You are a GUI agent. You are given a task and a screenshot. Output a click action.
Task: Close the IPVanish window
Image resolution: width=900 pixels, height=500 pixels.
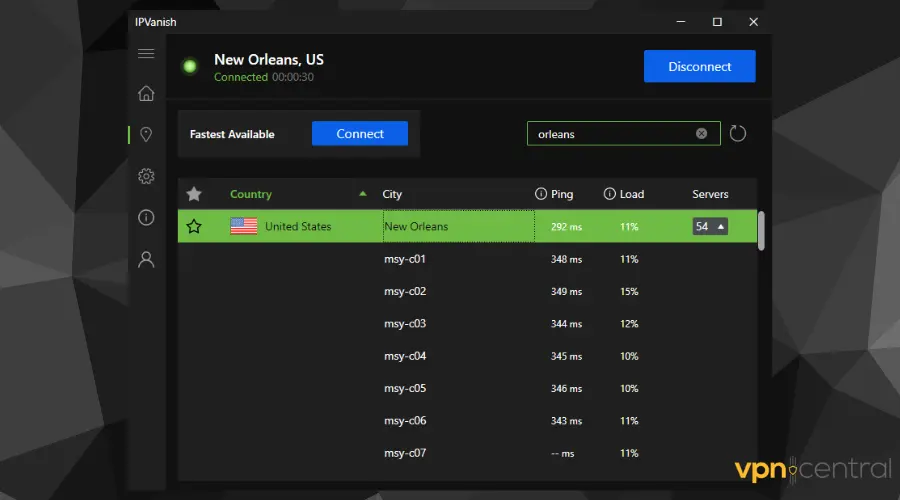pyautogui.click(x=753, y=22)
